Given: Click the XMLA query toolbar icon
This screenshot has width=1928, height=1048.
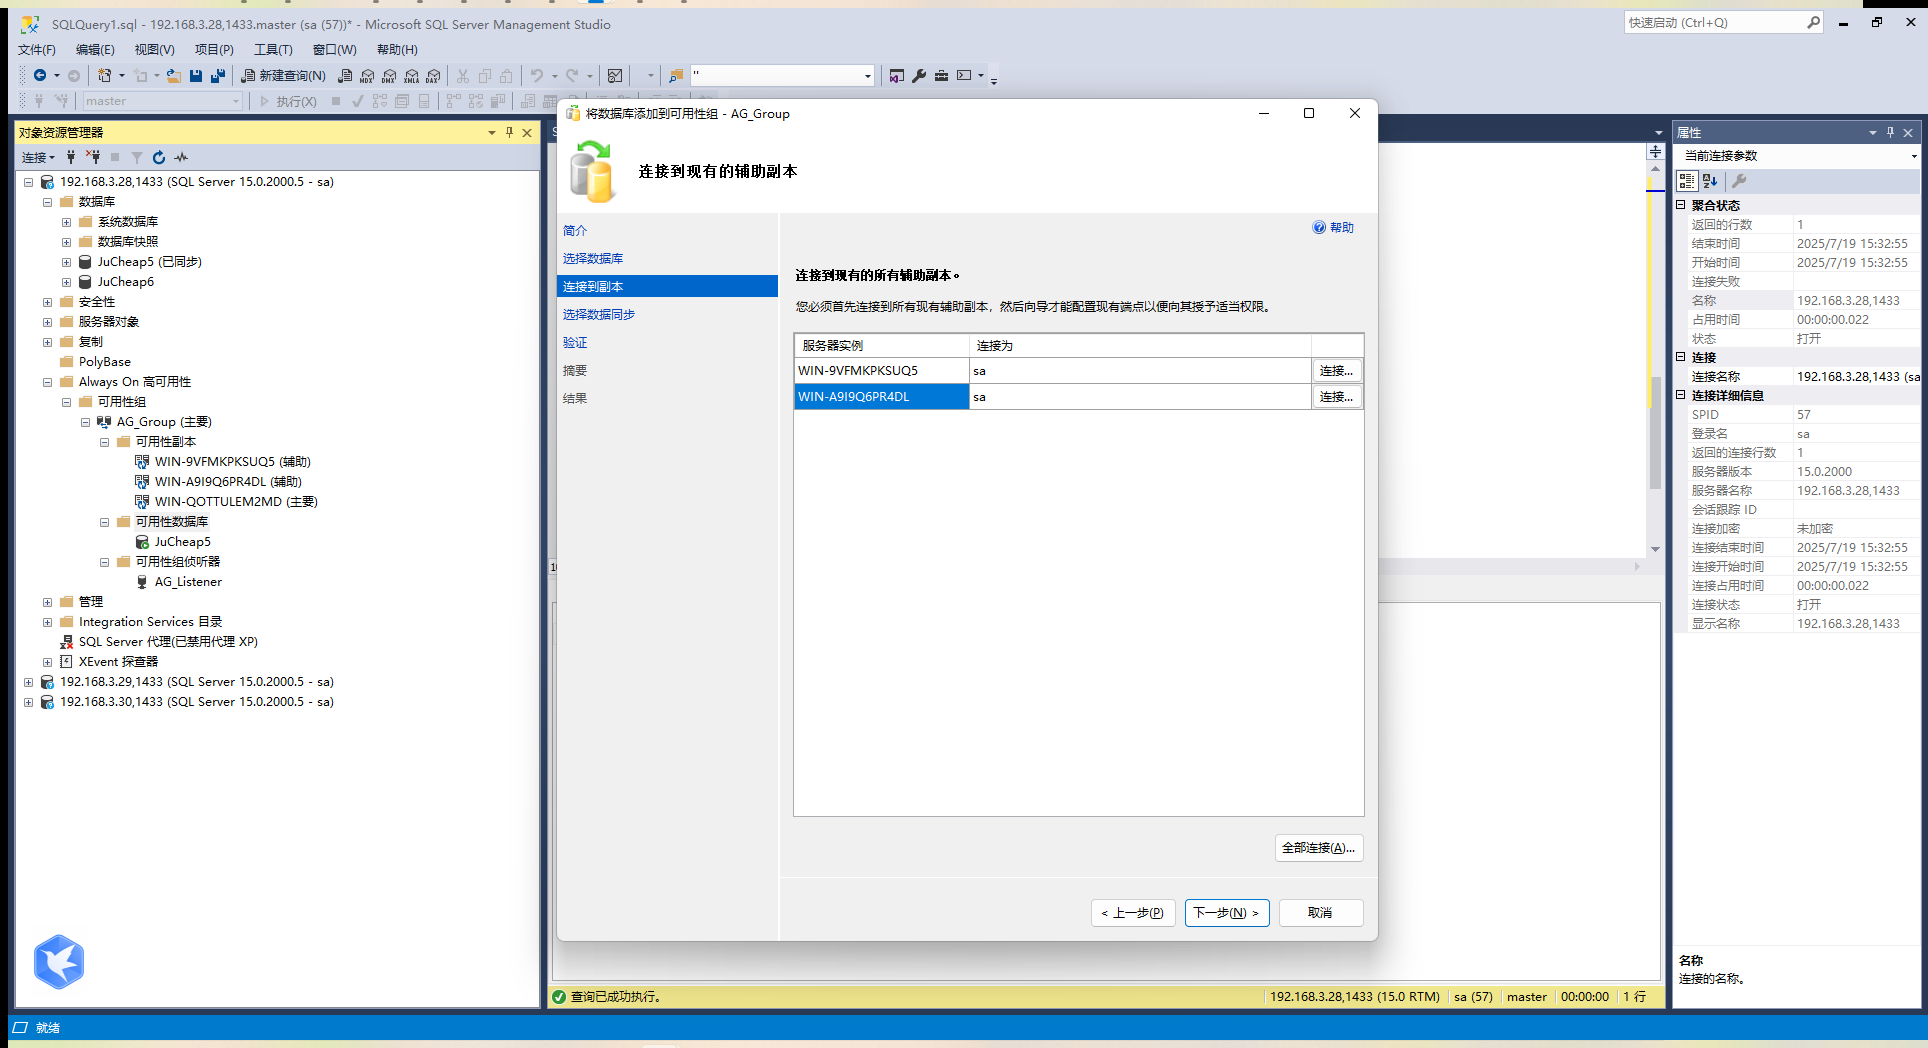Looking at the screenshot, I should tap(411, 76).
